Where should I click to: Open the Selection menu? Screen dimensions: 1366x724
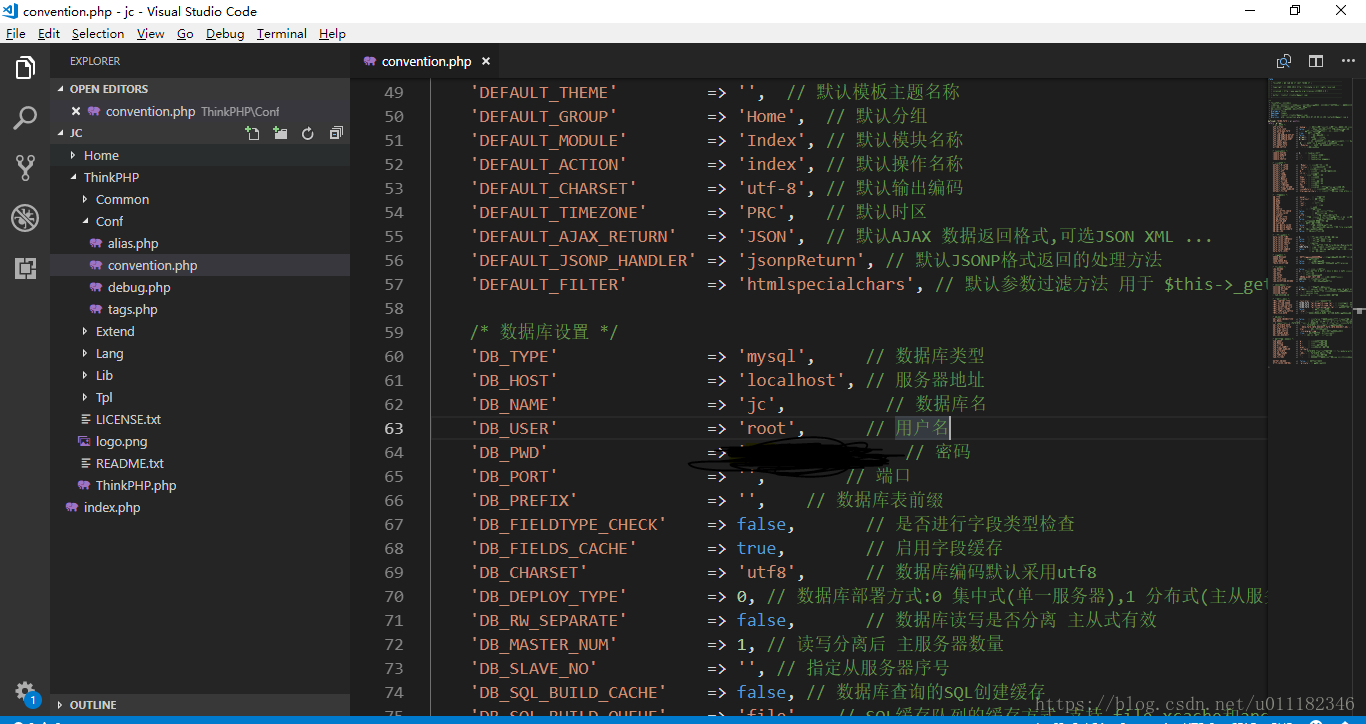[x=98, y=33]
